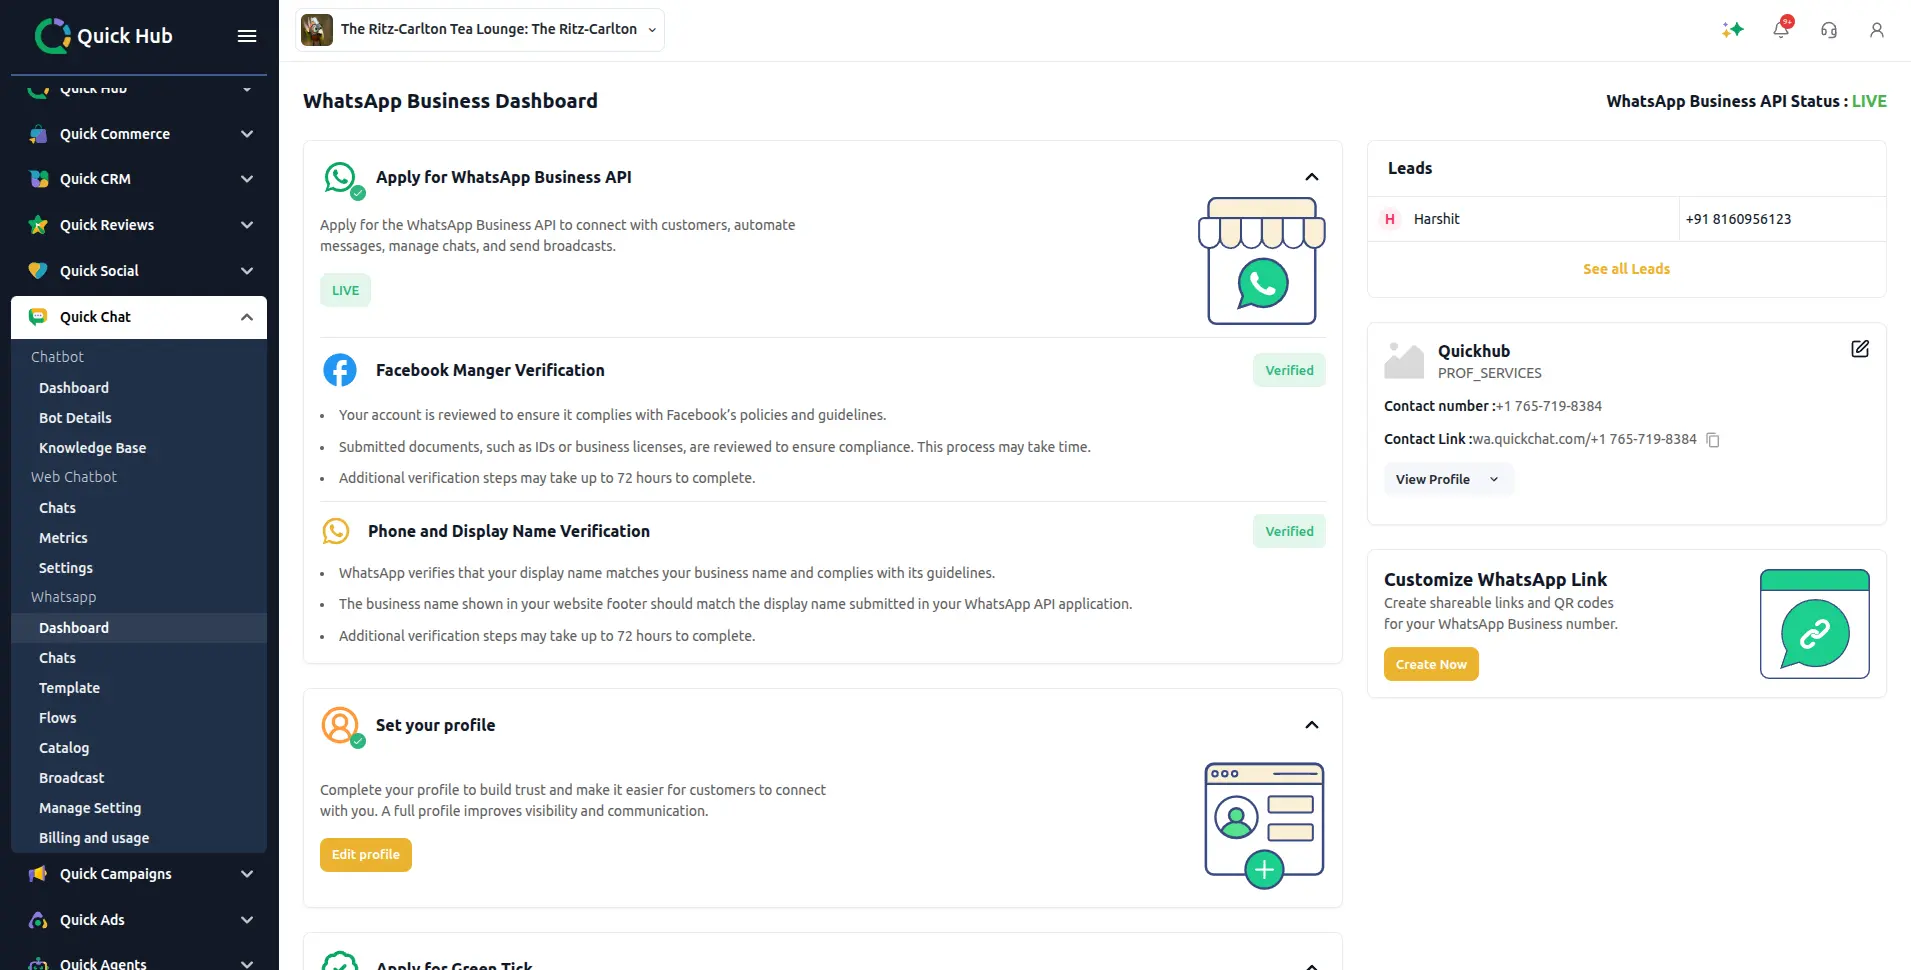Click the Harshit lead avatar icon
Viewport: 1911px width, 970px height.
pos(1390,219)
